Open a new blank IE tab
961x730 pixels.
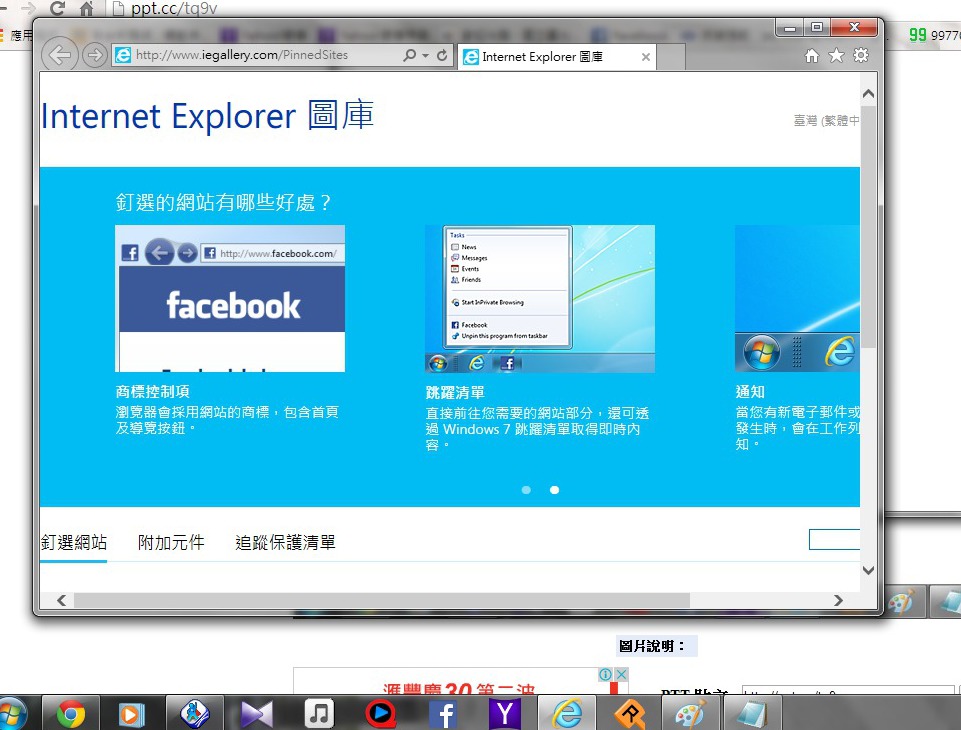(670, 58)
